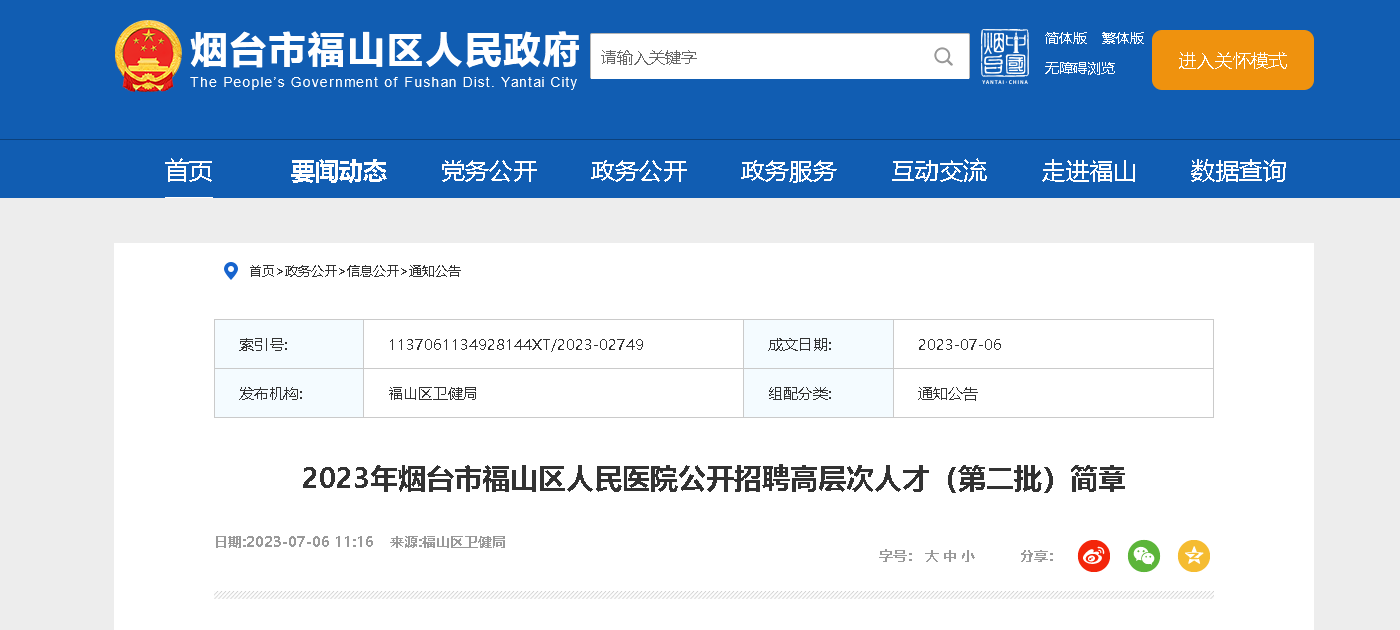Select index number 1137061134928144XT/2023-02749
Viewport: 1400px width, 630px height.
coord(516,344)
